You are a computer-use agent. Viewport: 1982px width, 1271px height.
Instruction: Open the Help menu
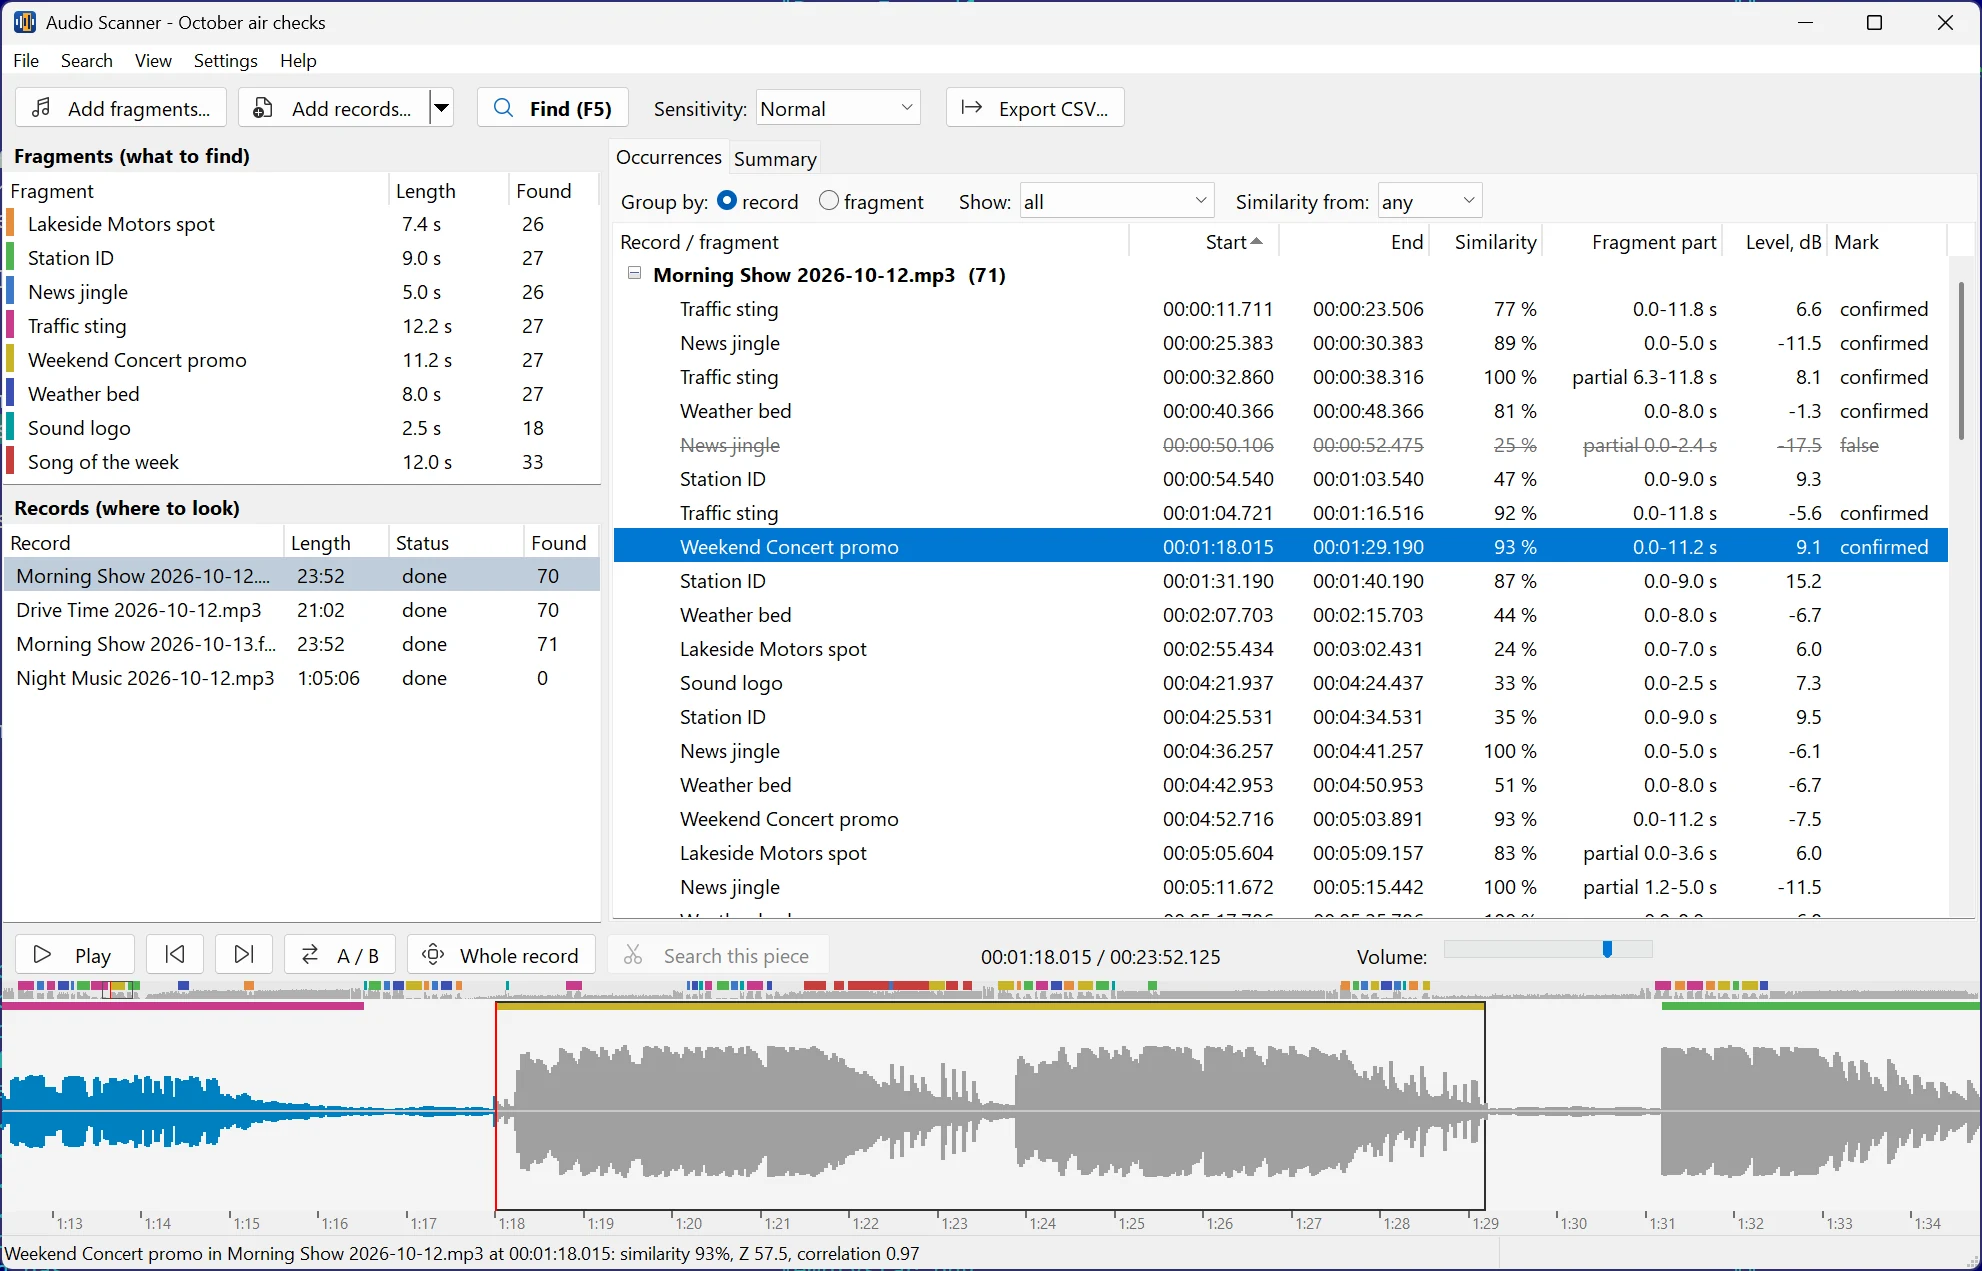point(298,60)
